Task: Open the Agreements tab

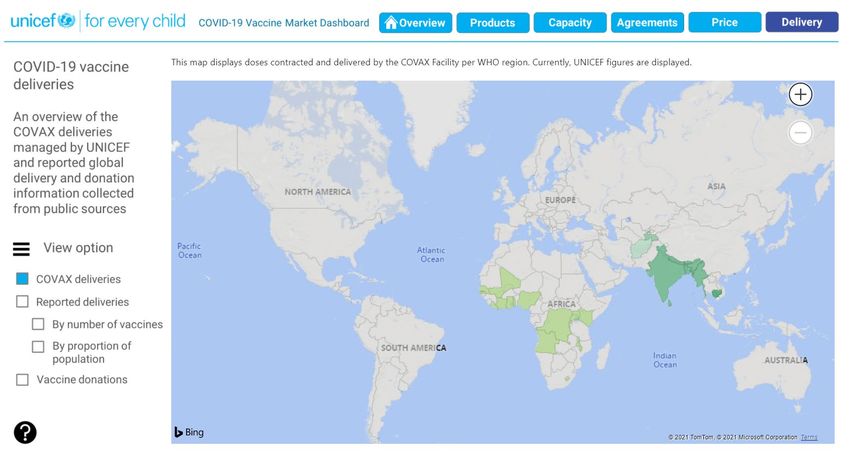Action: pos(647,23)
